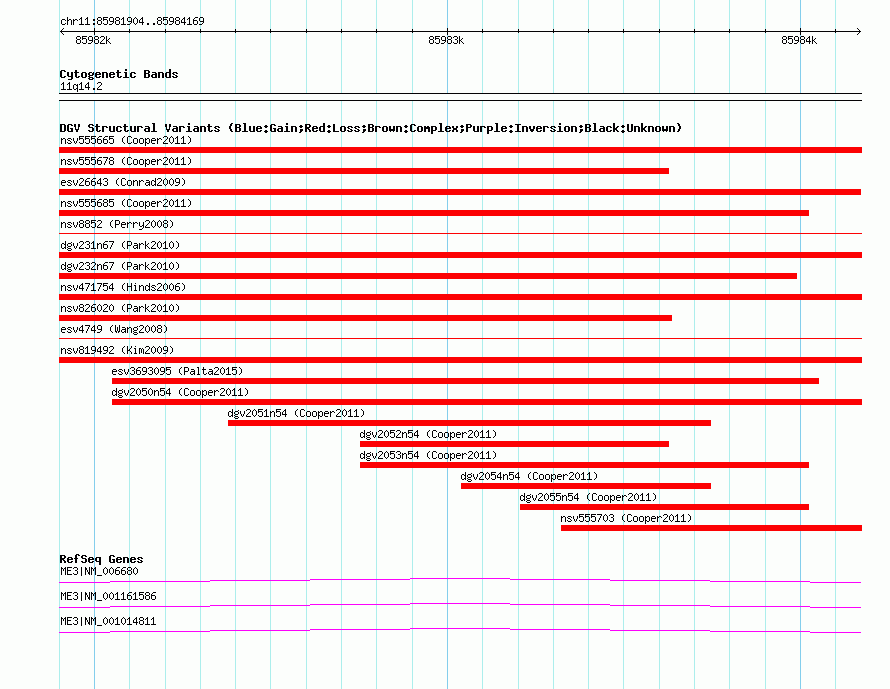Click the red bar under esv26643

[460, 192]
